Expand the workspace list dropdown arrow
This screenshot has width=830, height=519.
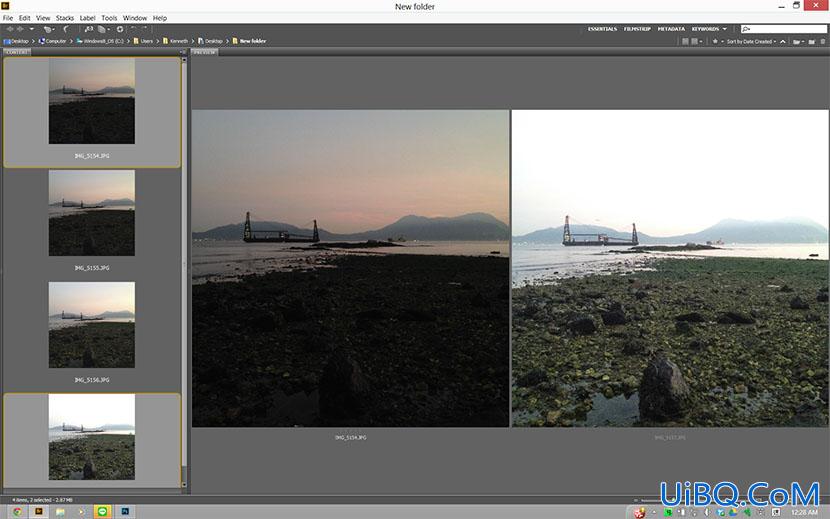pyautogui.click(x=725, y=29)
